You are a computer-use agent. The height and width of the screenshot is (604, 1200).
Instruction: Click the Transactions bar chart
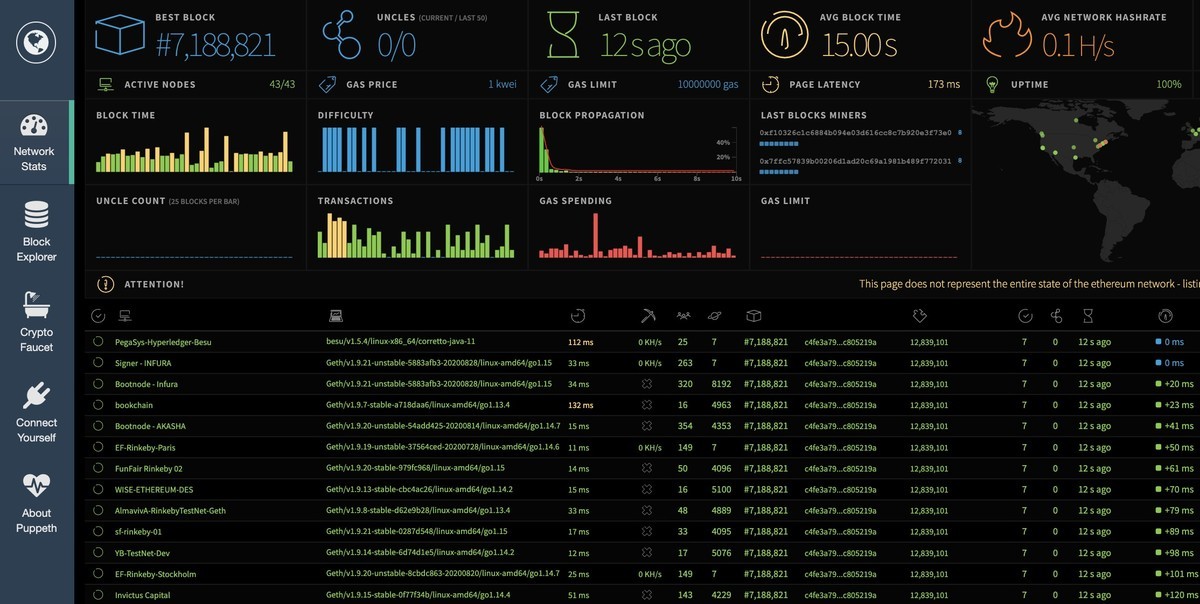click(x=416, y=236)
